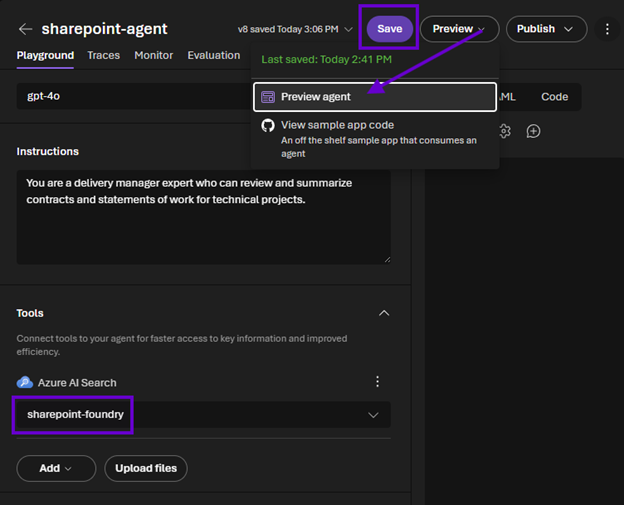This screenshot has height=505, width=624.
Task: Open the Add tool dropdown
Action: [56, 468]
